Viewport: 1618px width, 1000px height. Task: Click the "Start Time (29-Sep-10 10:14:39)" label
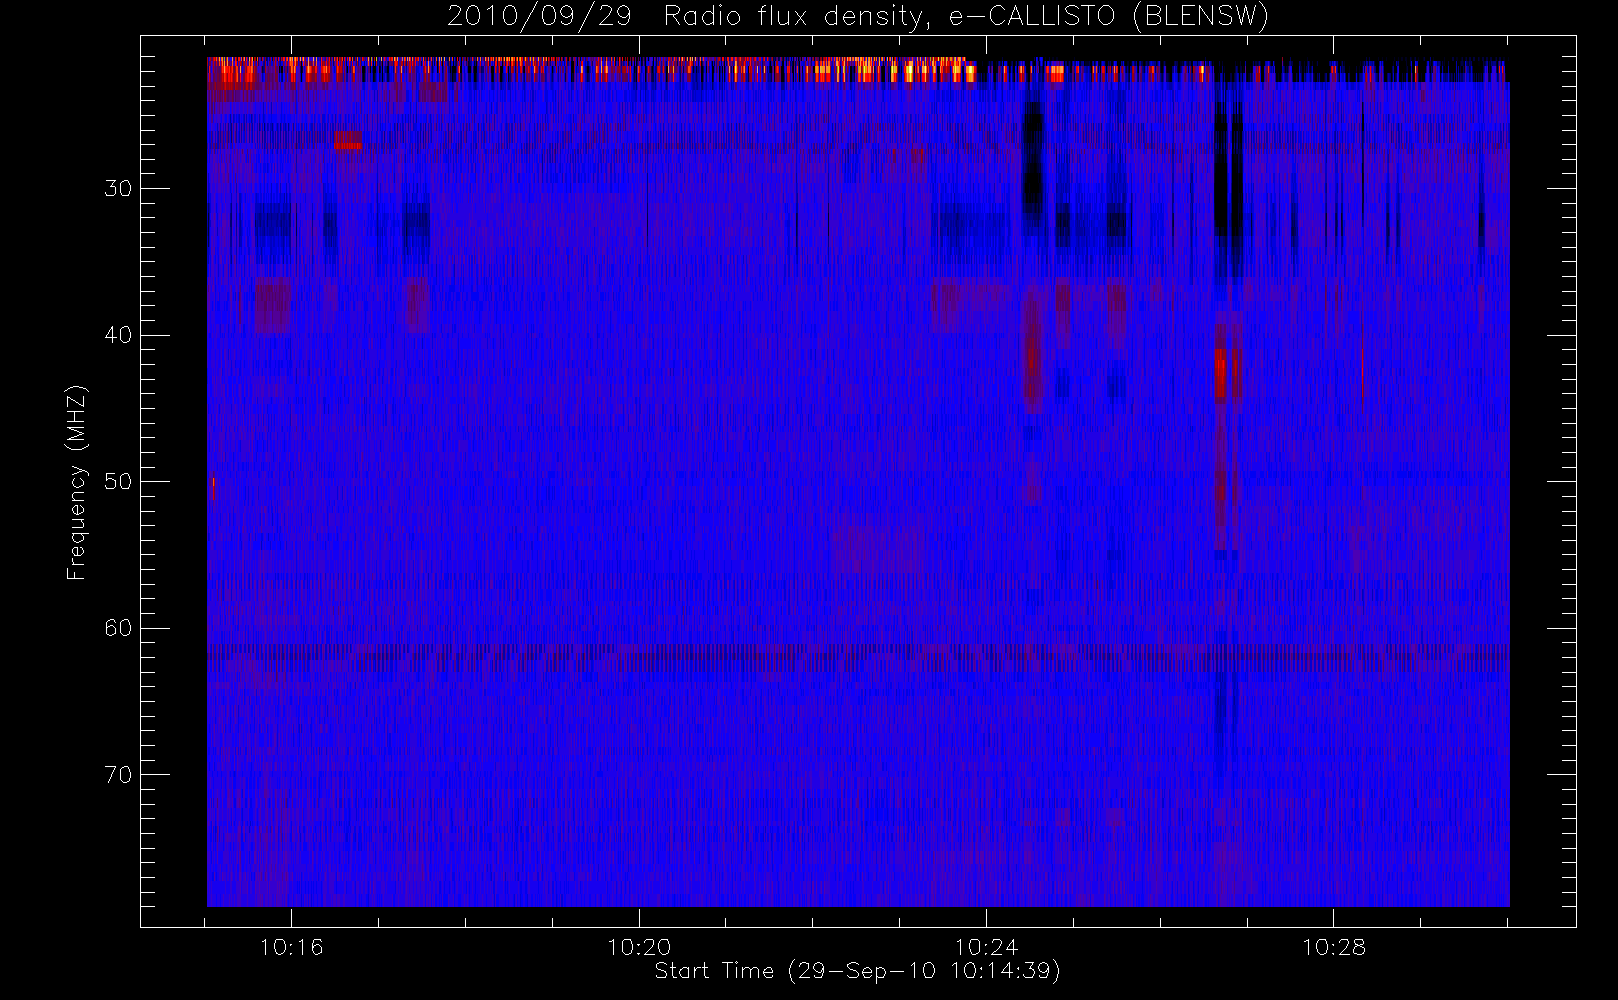pyautogui.click(x=857, y=971)
